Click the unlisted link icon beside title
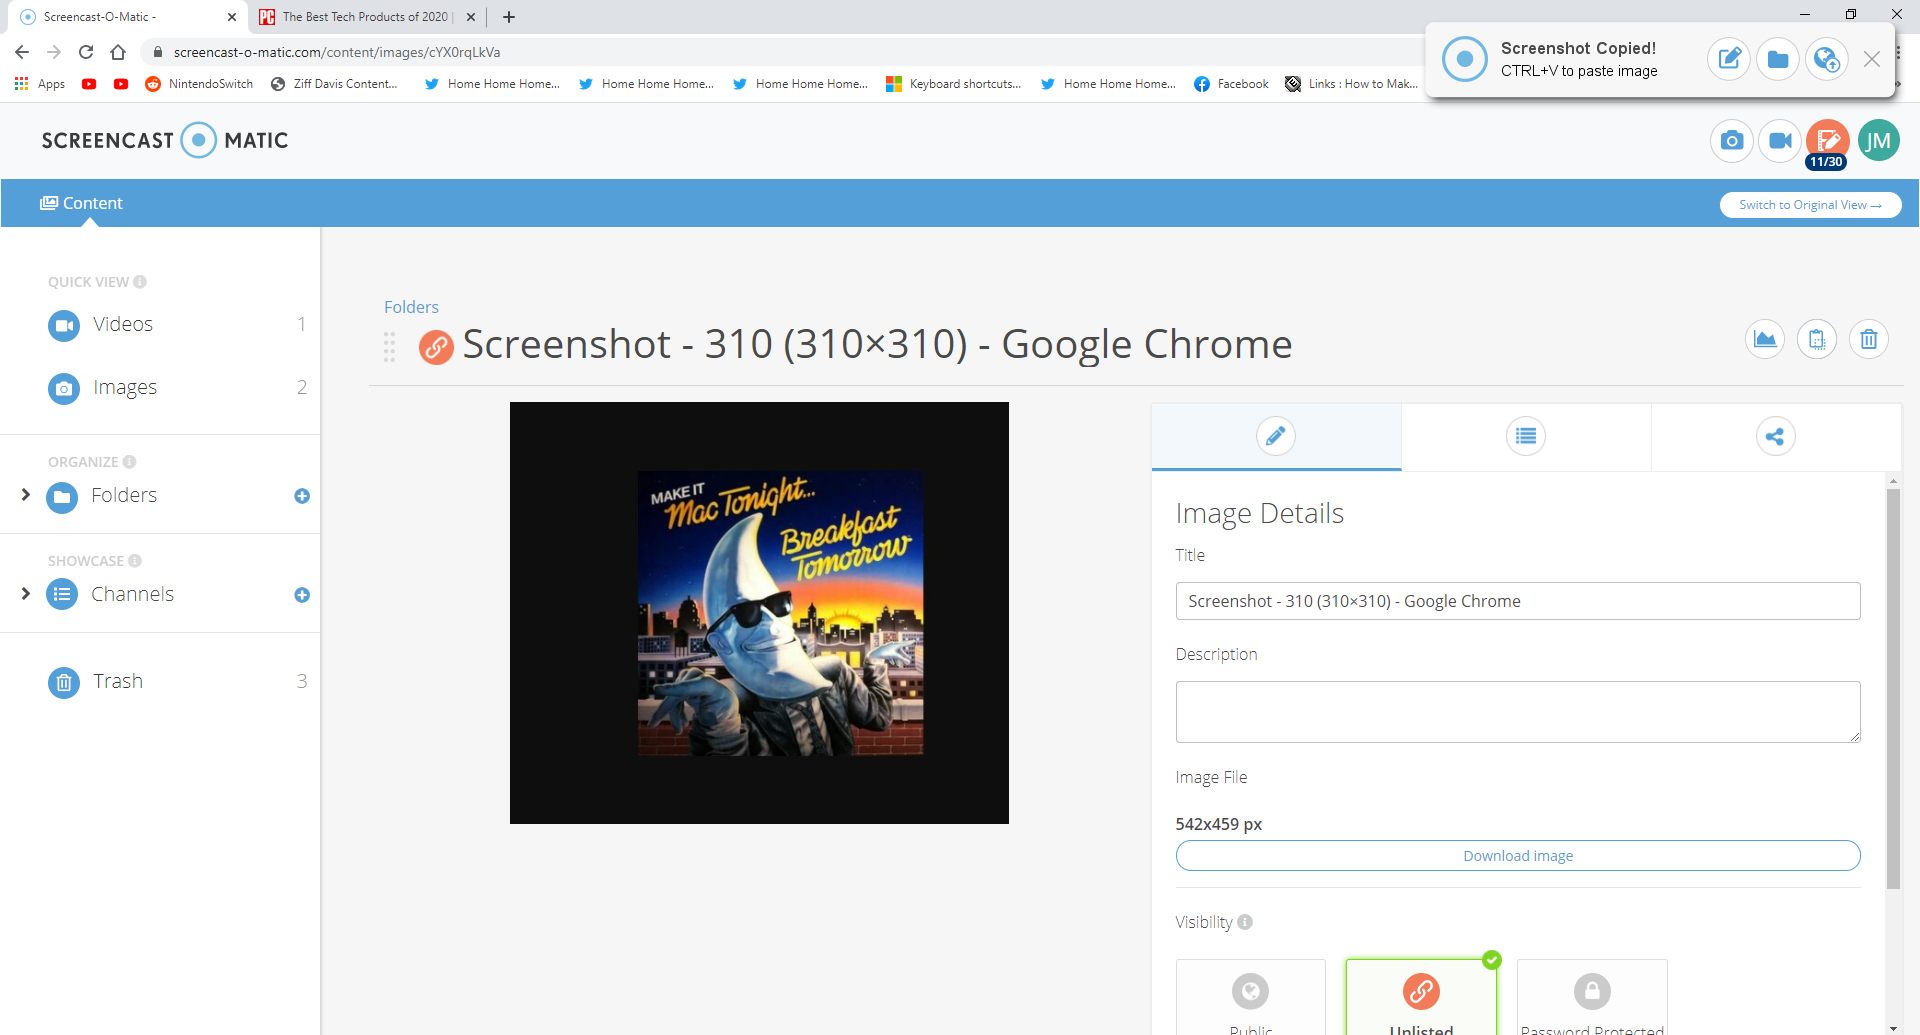Viewport: 1920px width, 1035px height. click(436, 347)
